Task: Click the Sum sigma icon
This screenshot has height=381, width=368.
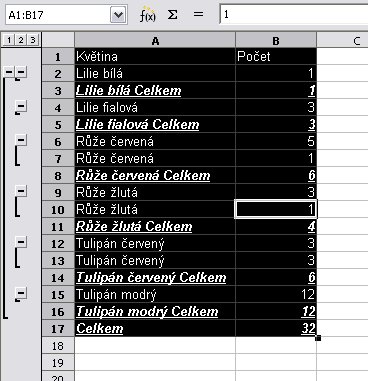Action: pos(172,15)
